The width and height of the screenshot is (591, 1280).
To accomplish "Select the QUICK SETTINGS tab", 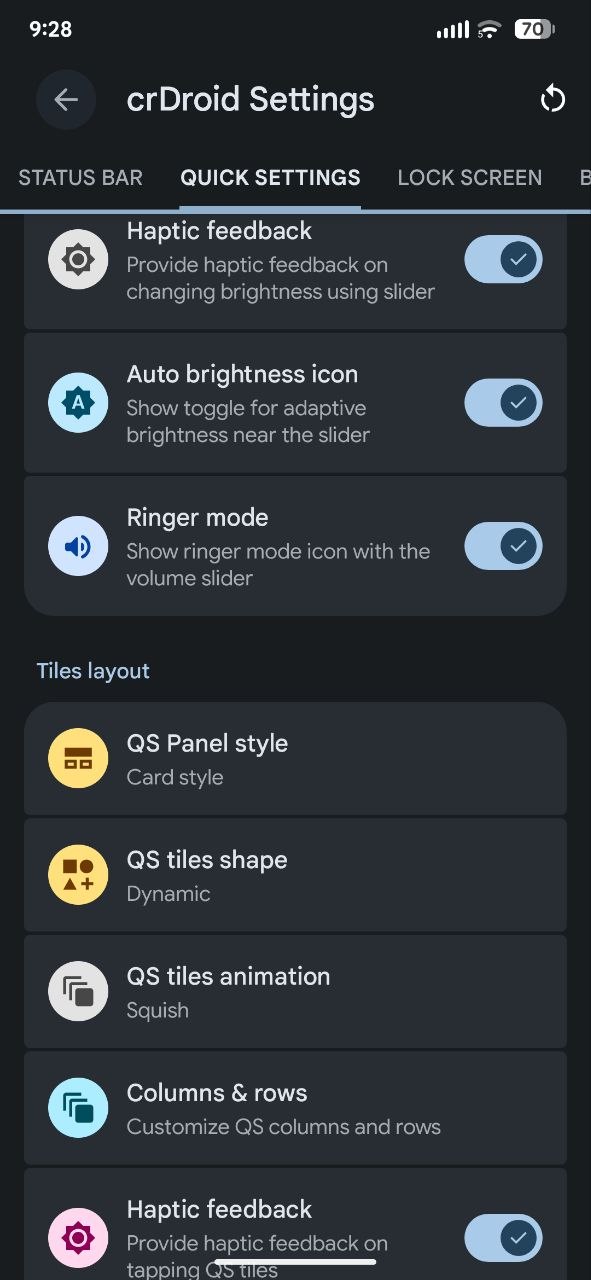I will pos(270,178).
